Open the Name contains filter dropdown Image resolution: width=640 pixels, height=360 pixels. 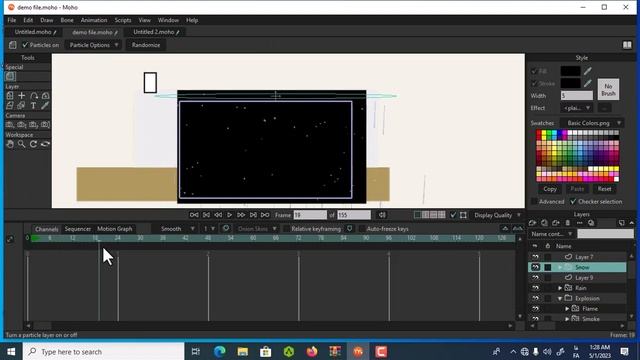click(551, 234)
